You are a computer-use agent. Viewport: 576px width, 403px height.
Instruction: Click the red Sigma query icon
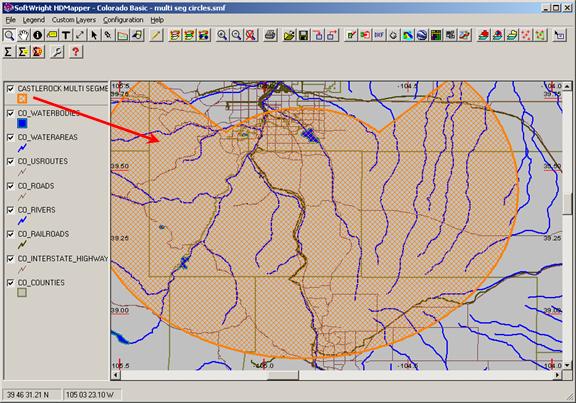click(37, 52)
